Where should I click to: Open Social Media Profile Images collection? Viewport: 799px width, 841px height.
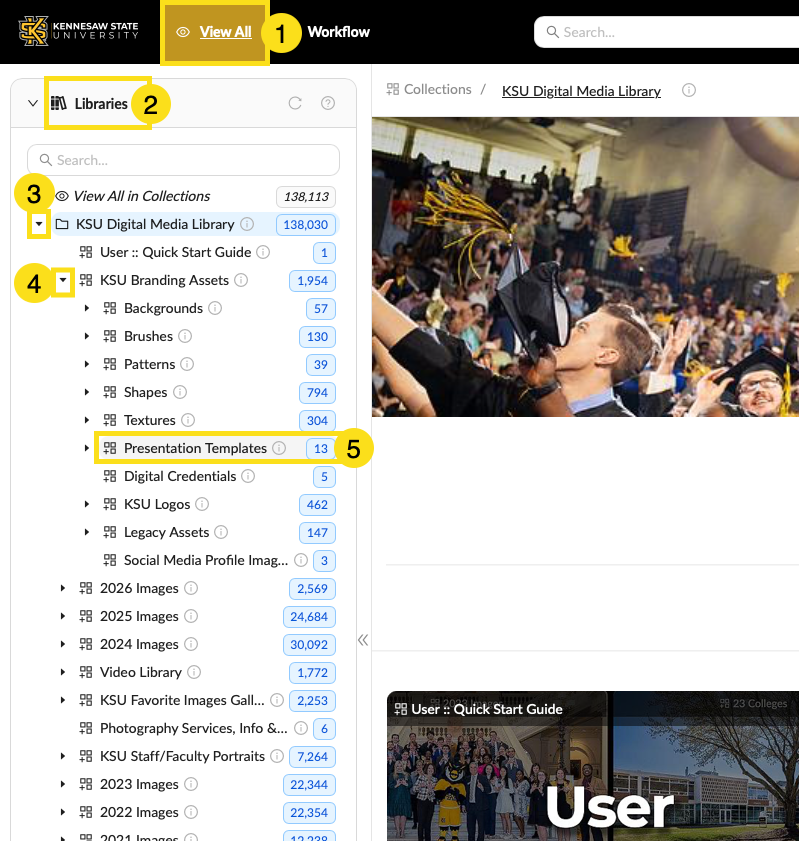point(205,560)
